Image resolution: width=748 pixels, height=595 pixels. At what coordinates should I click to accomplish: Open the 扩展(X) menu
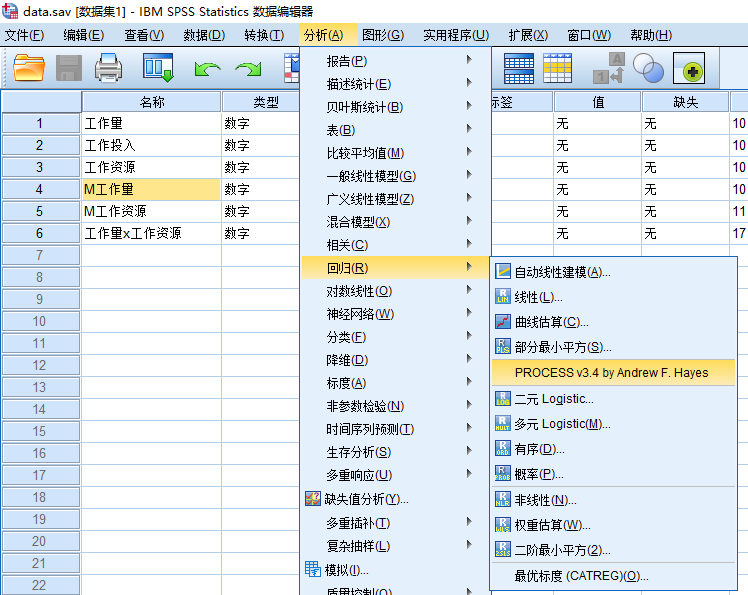click(528, 35)
